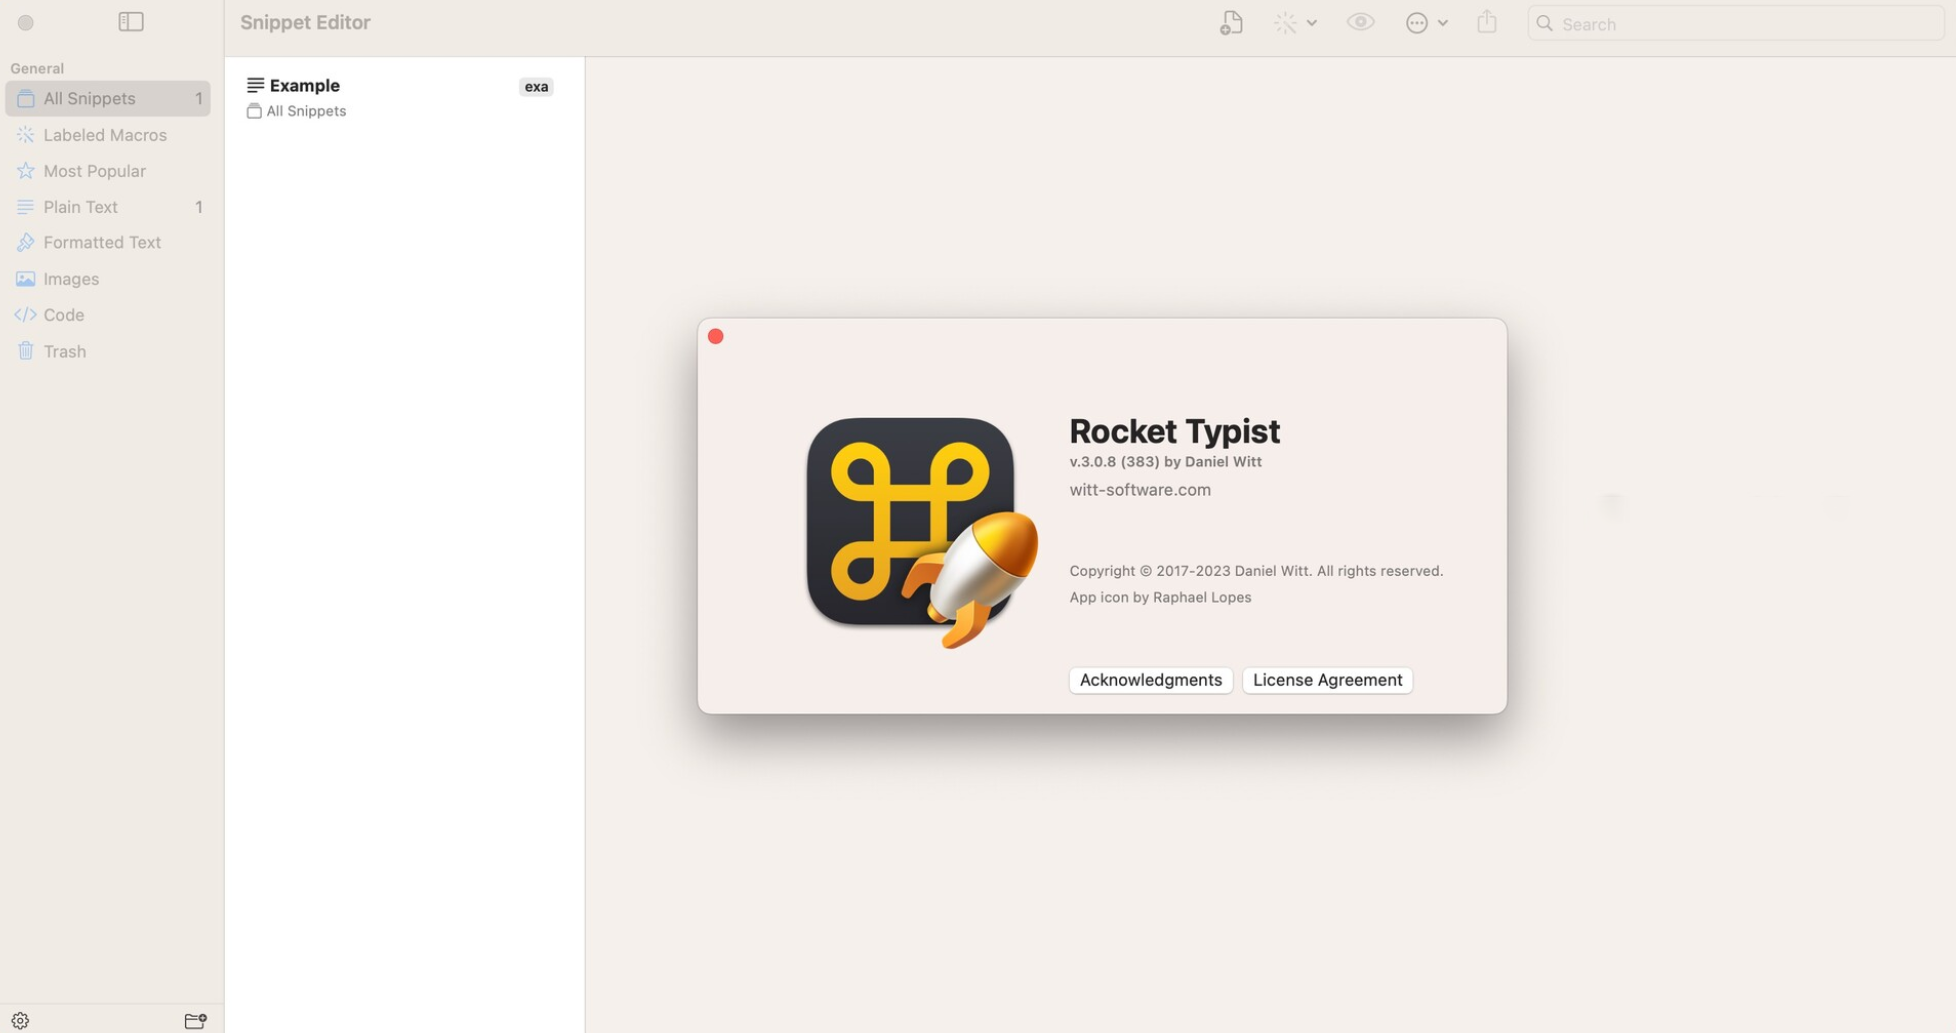1956x1033 pixels.
Task: Click the Formatted Text brush icon
Action: [x=26, y=243]
